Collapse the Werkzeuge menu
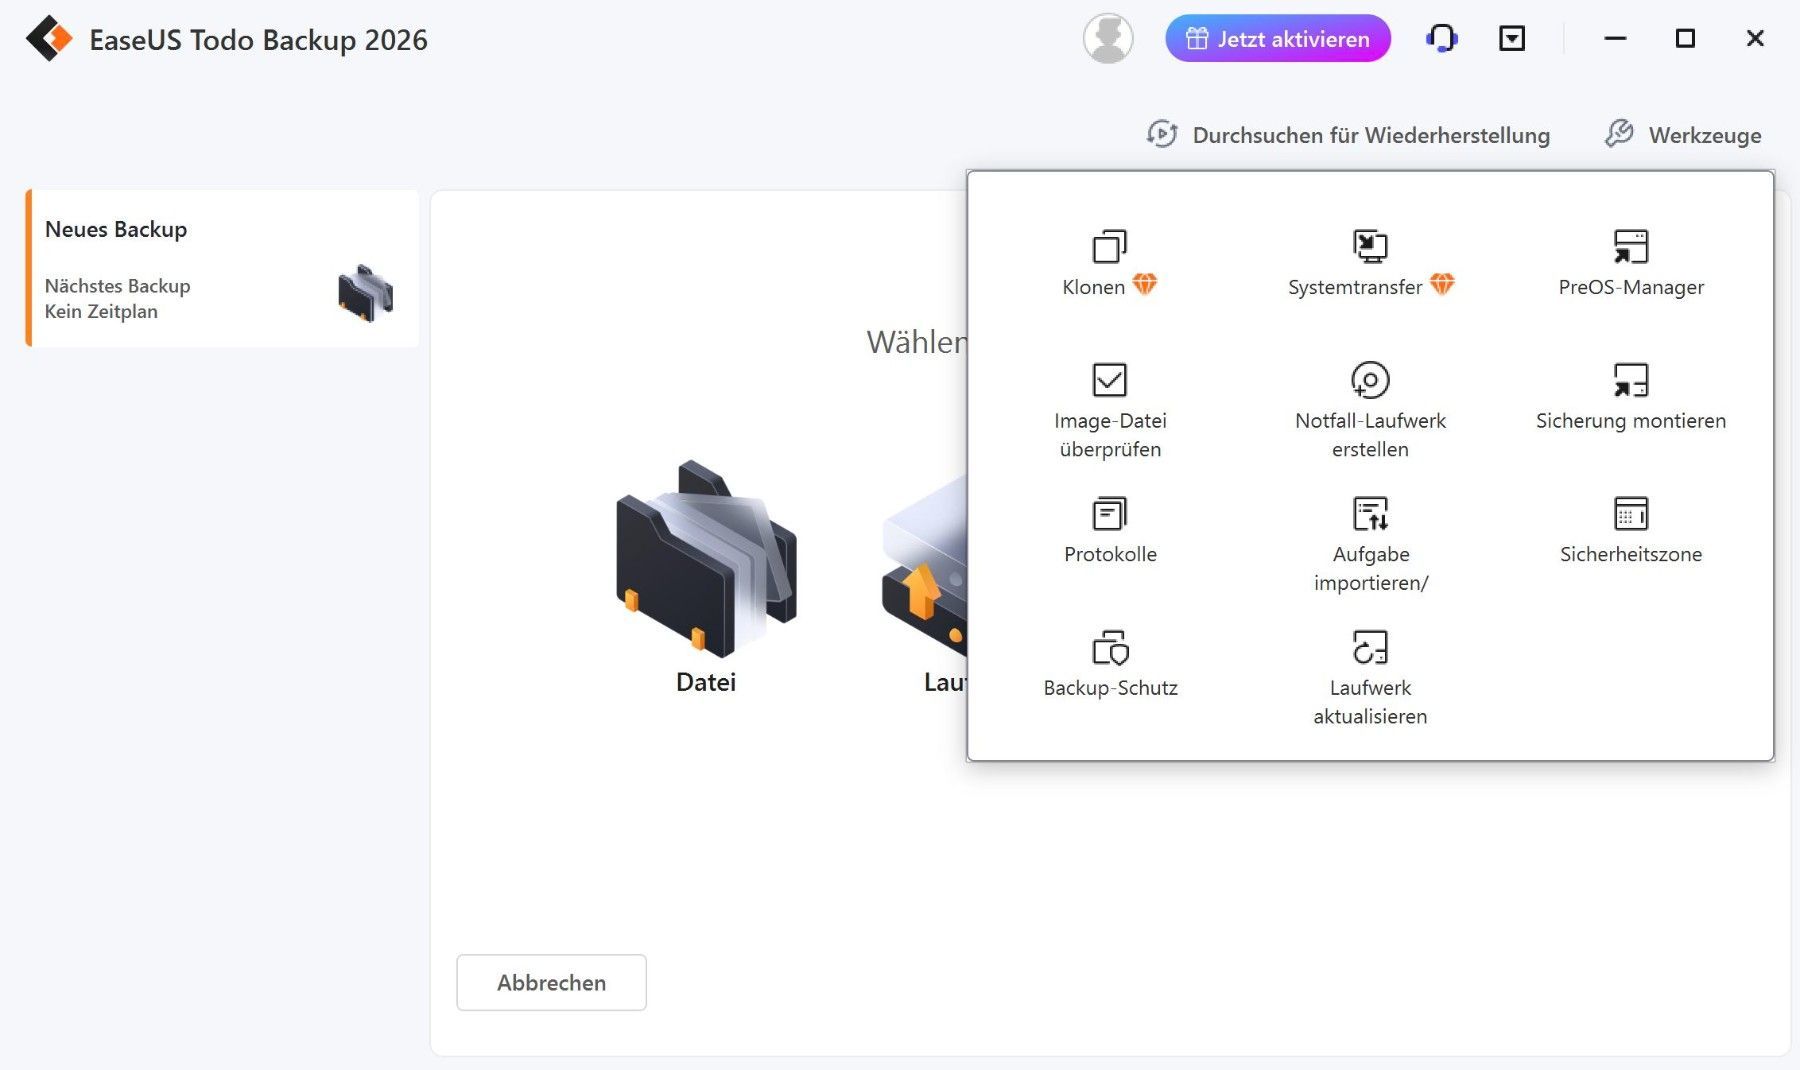The image size is (1800, 1070). click(x=1684, y=135)
